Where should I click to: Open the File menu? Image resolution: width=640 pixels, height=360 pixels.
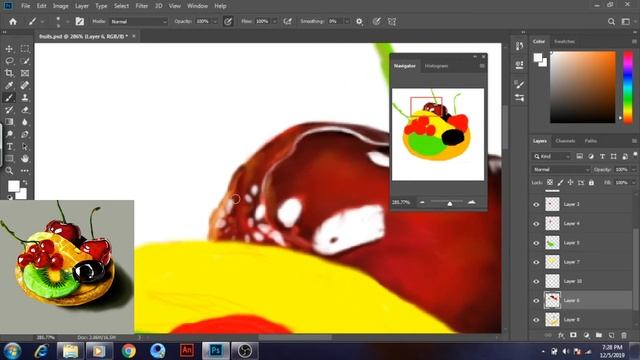25,6
